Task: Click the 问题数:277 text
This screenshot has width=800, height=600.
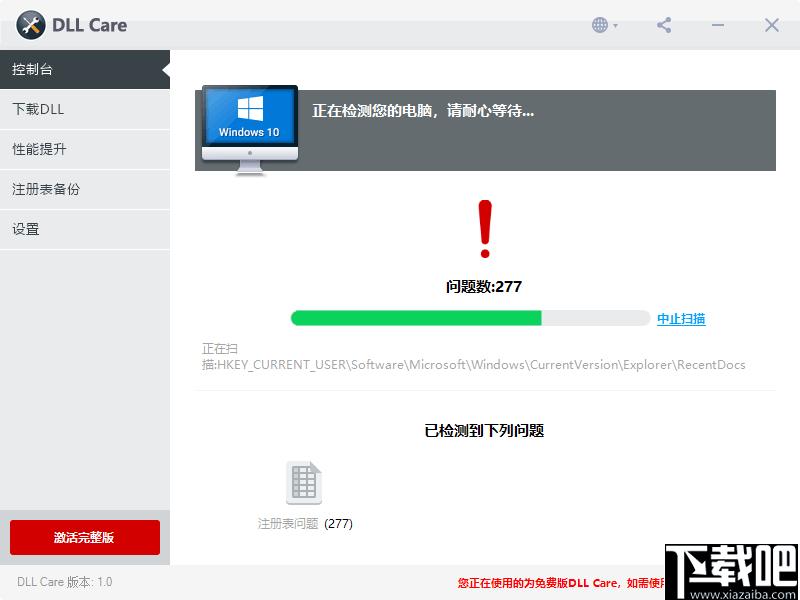Action: 484,287
